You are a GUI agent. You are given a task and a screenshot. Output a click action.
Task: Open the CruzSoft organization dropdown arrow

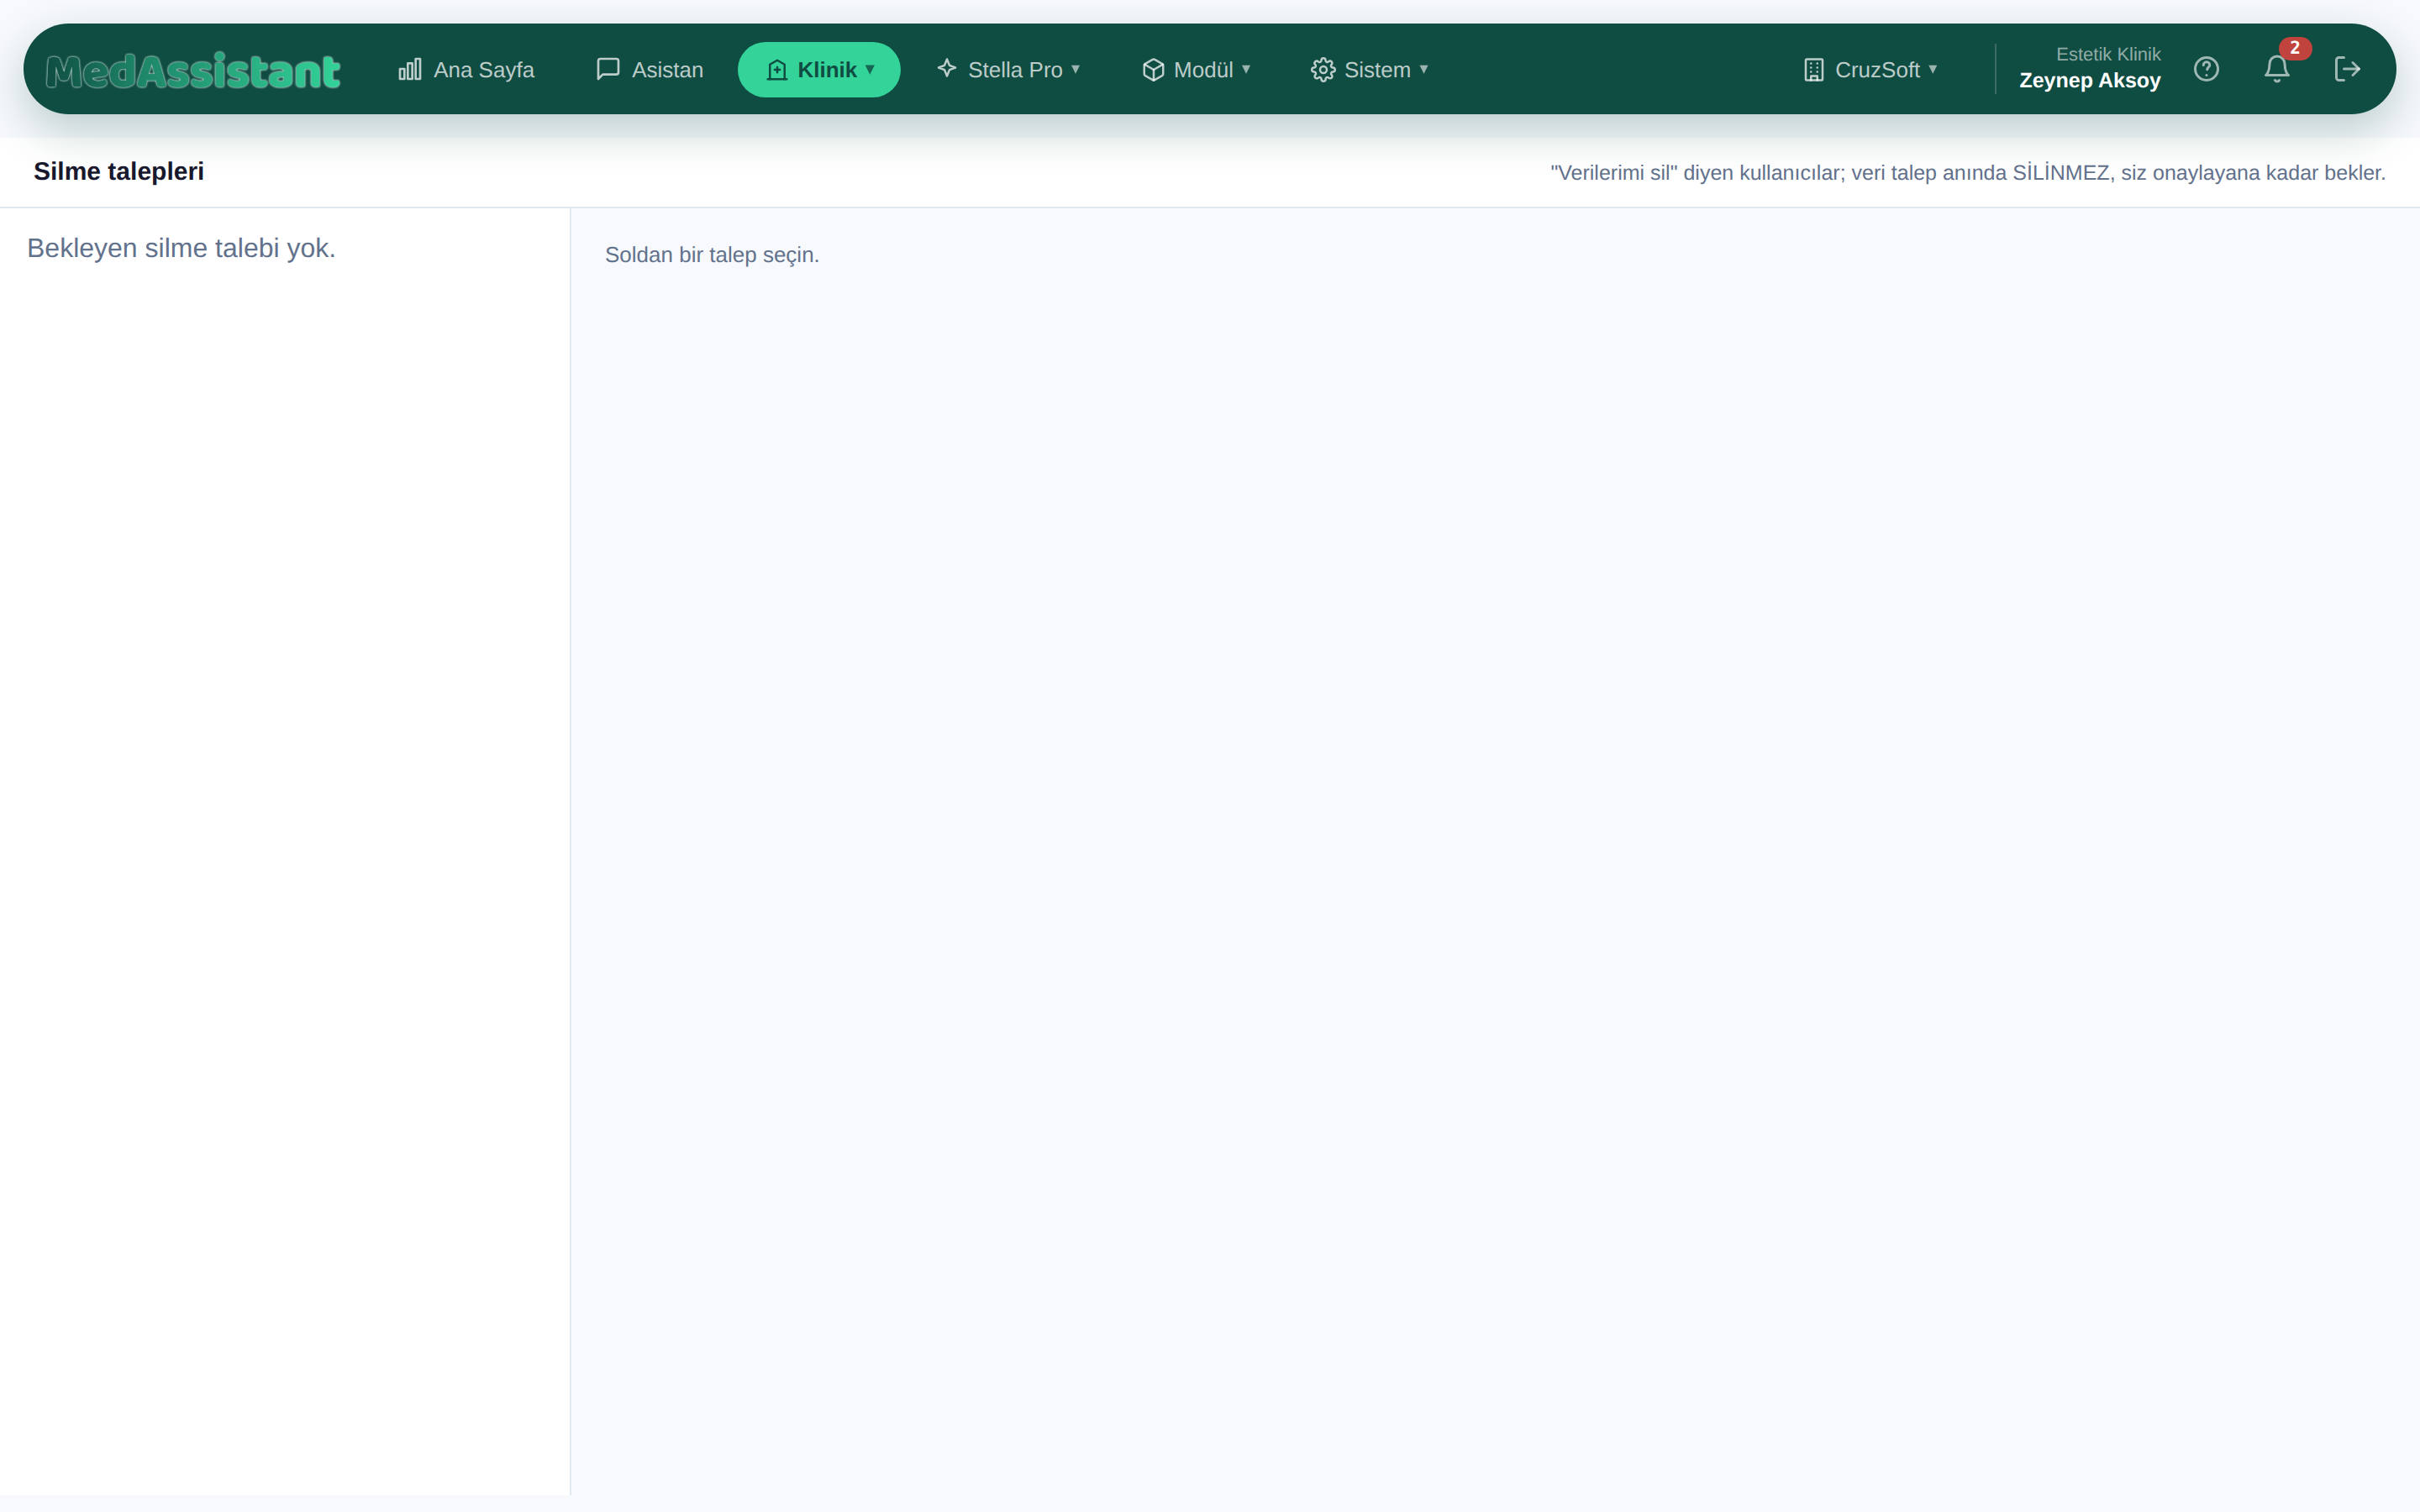(1933, 69)
